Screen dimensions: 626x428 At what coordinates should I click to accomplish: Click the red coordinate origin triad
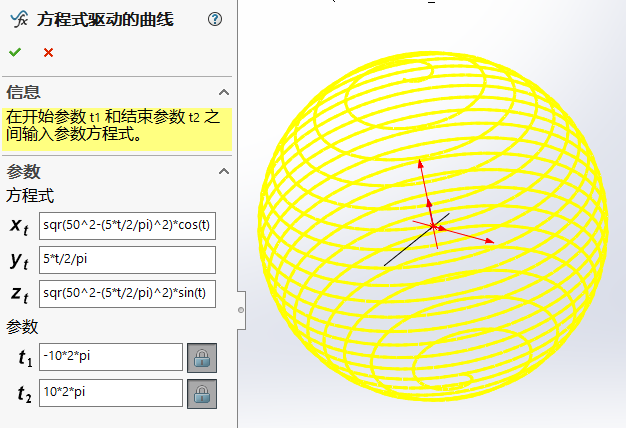434,226
